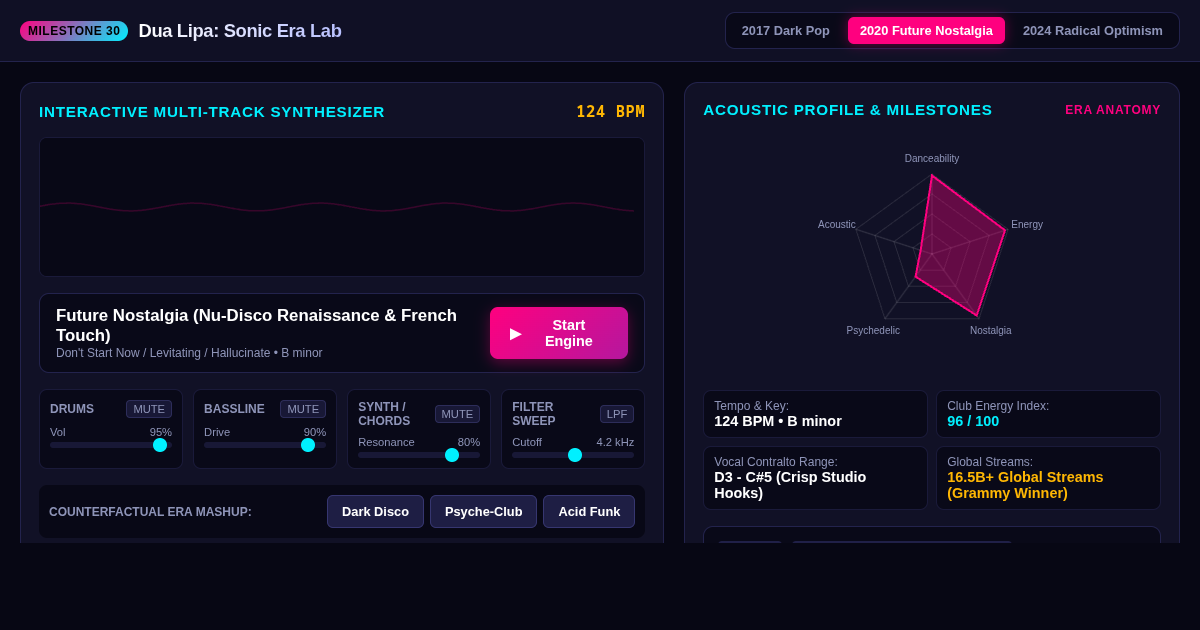Screen dimensions: 1200x630
Task: Click the Resonance 80% value
Action: point(469,442)
